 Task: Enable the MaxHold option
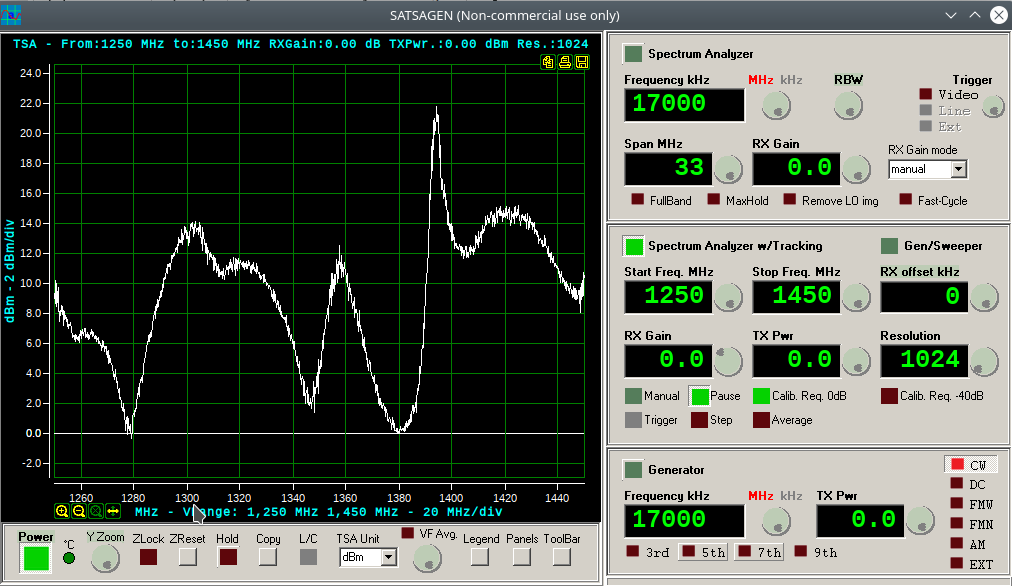tap(714, 200)
